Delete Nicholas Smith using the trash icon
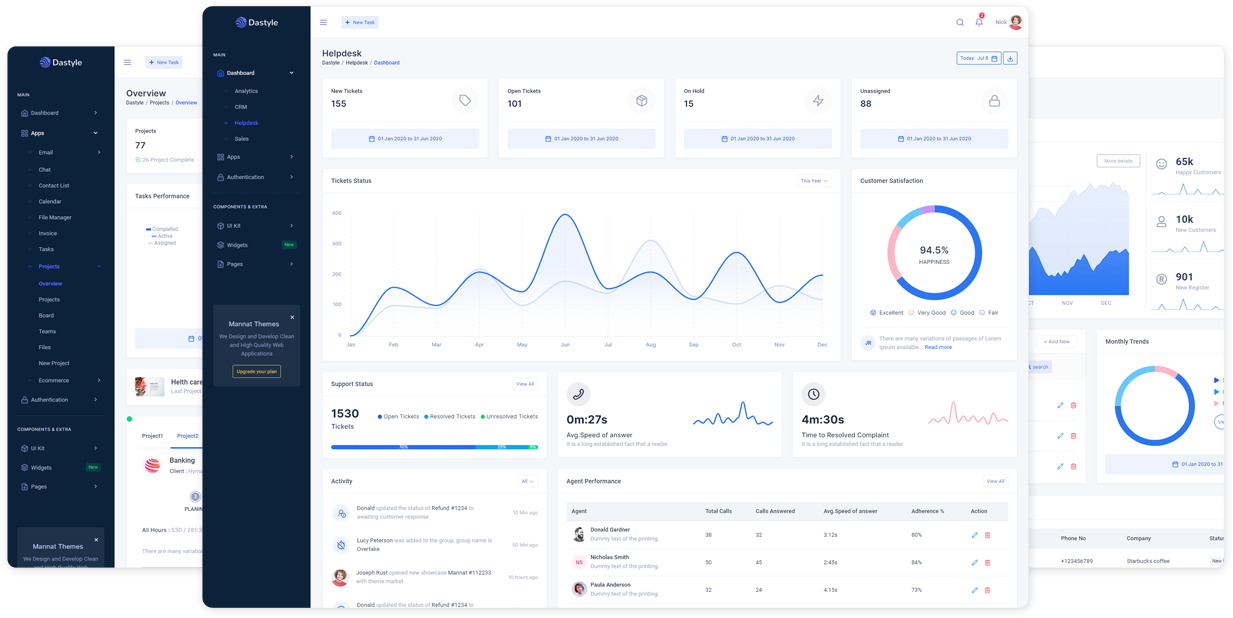1233x618 pixels. point(988,562)
